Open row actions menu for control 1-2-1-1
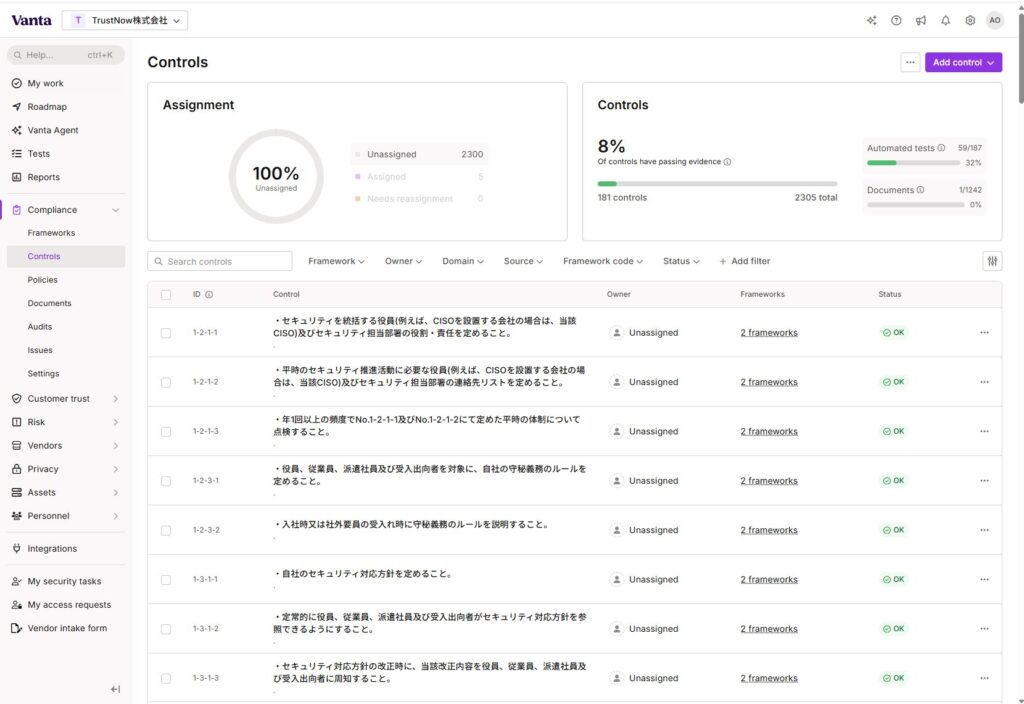The height and width of the screenshot is (704, 1024). coord(984,333)
